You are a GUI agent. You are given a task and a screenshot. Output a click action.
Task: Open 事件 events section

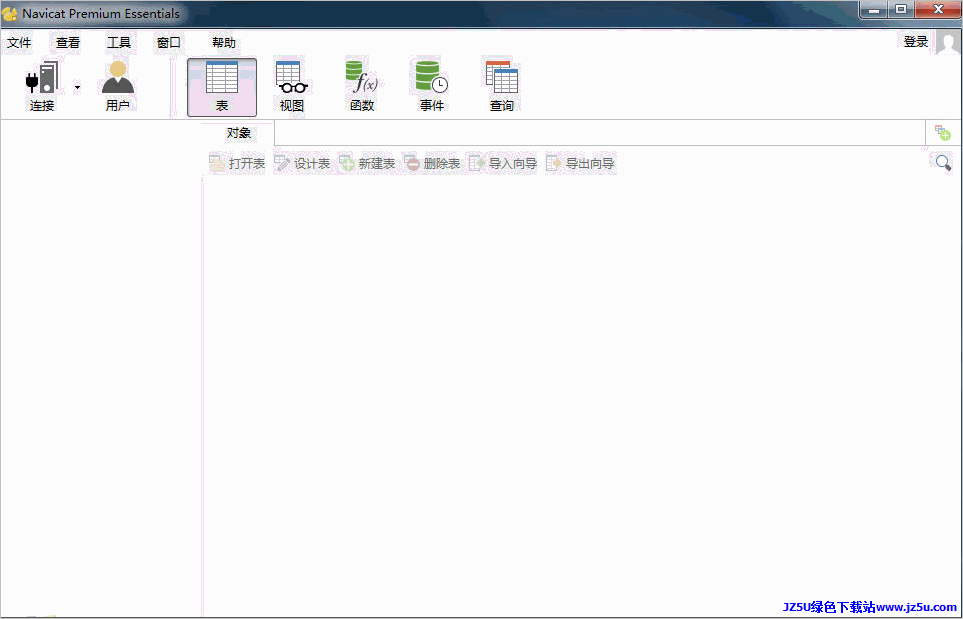click(432, 87)
